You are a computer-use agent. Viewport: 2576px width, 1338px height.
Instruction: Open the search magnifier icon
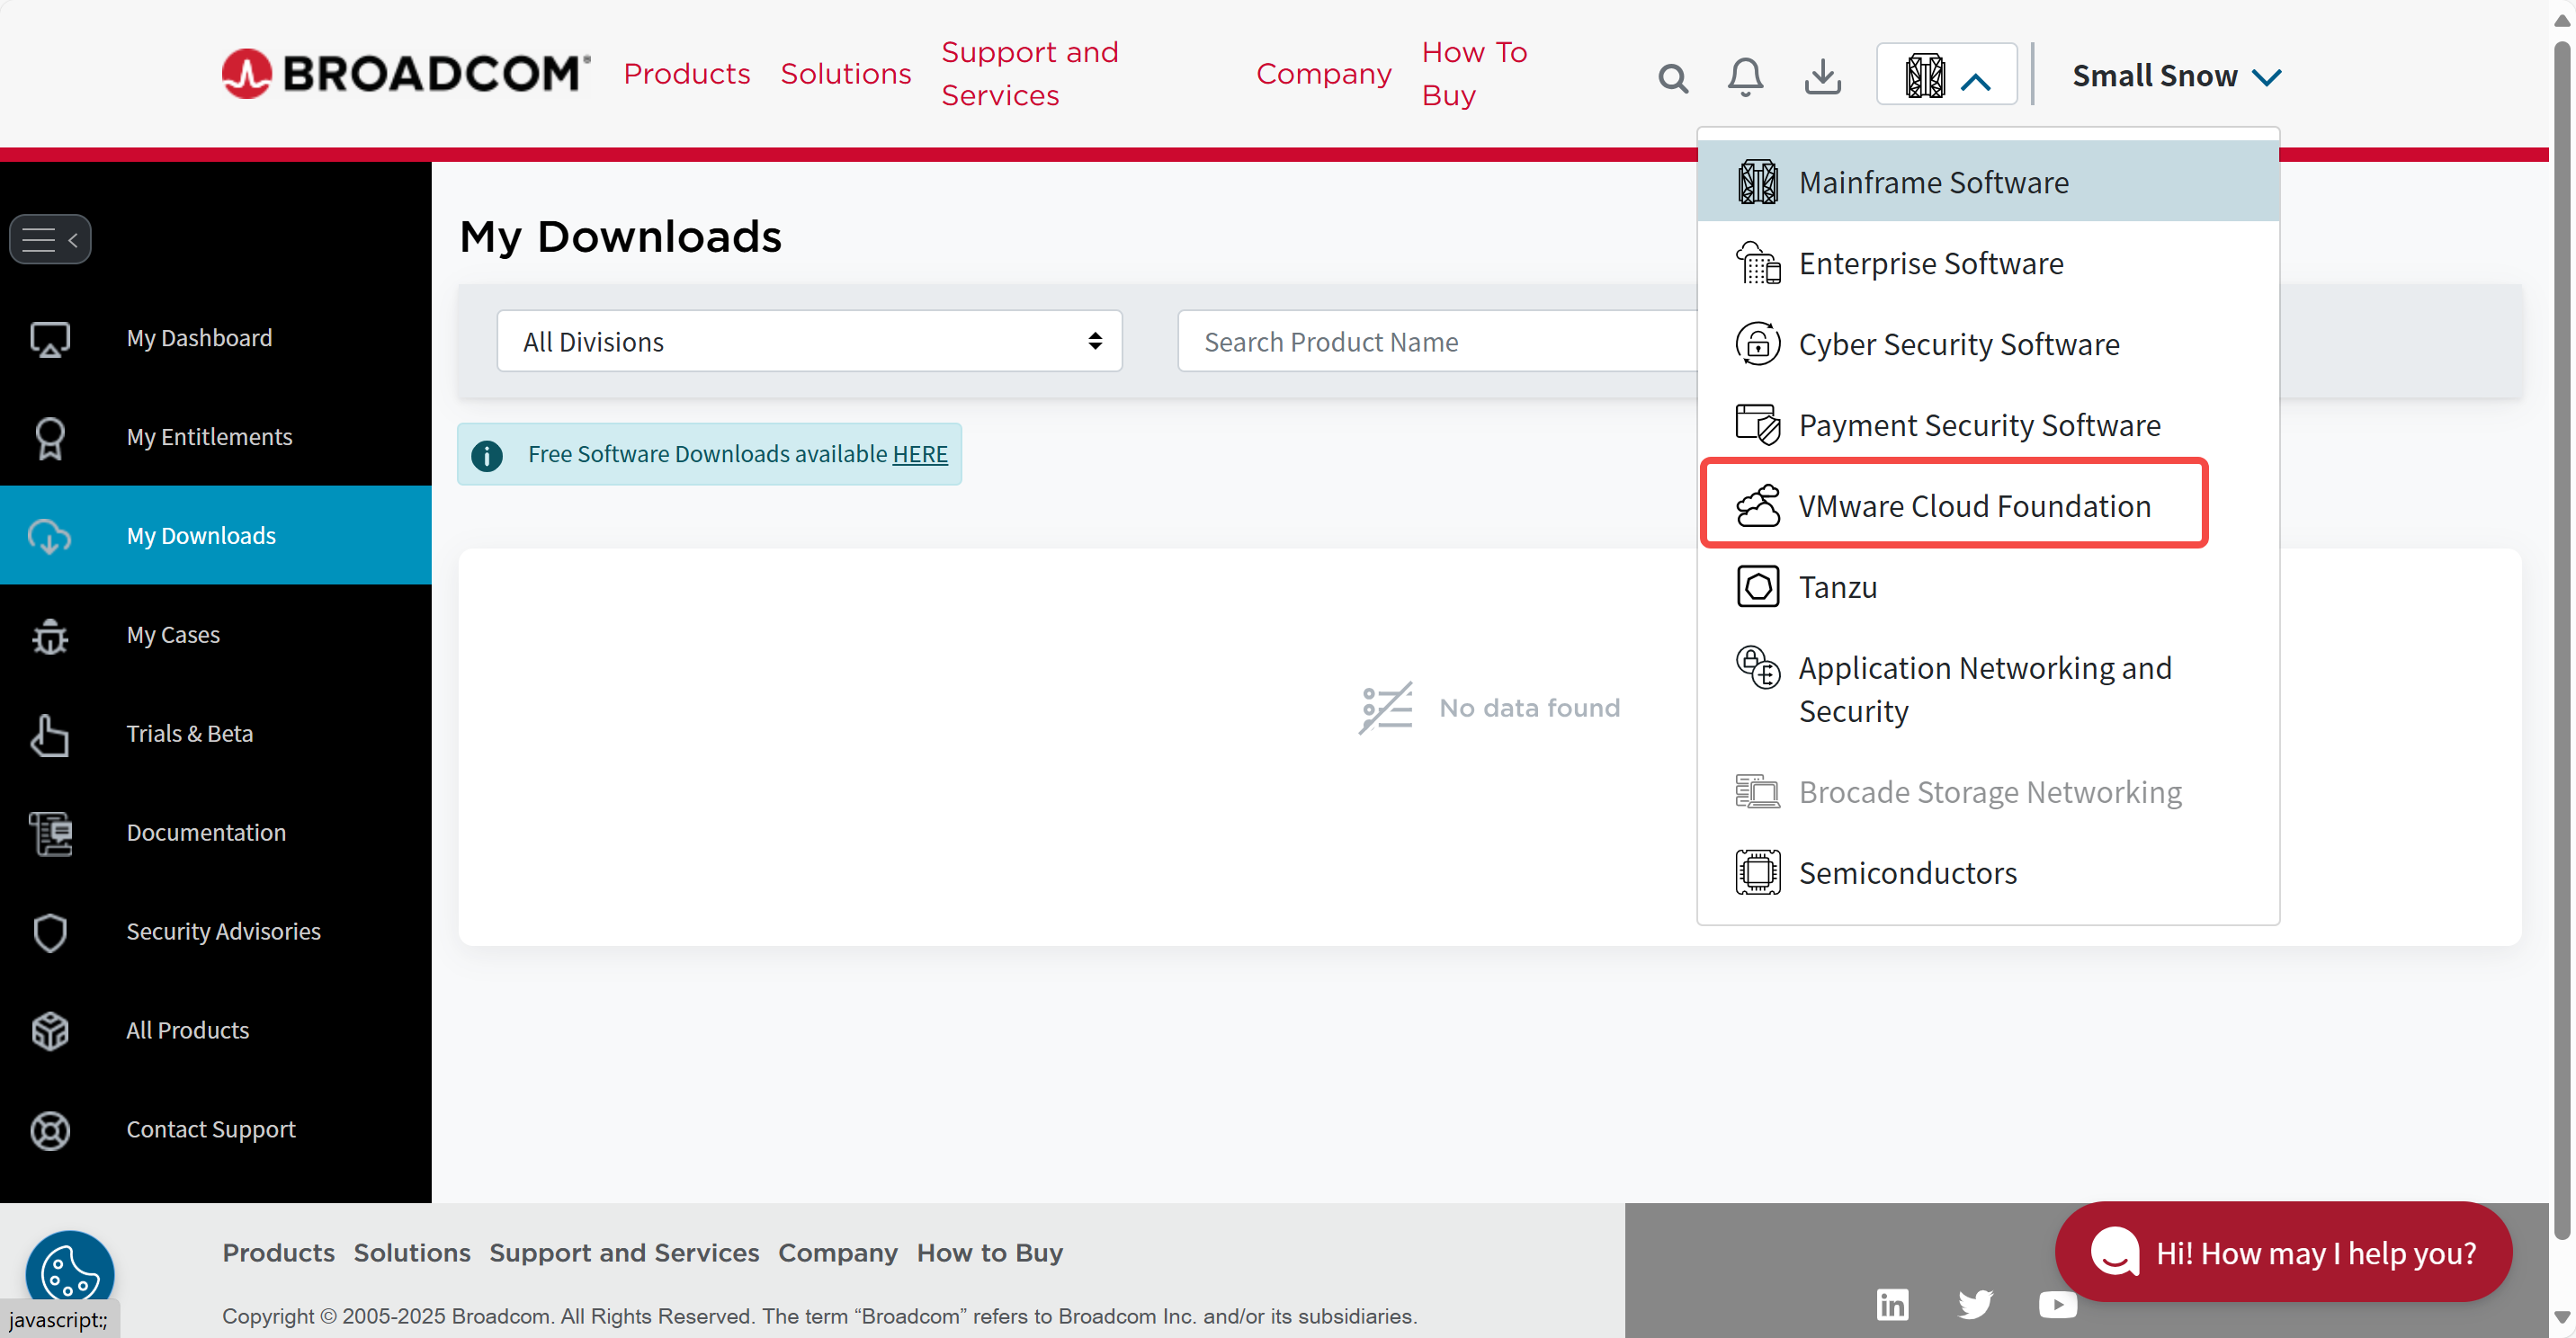click(x=1672, y=77)
